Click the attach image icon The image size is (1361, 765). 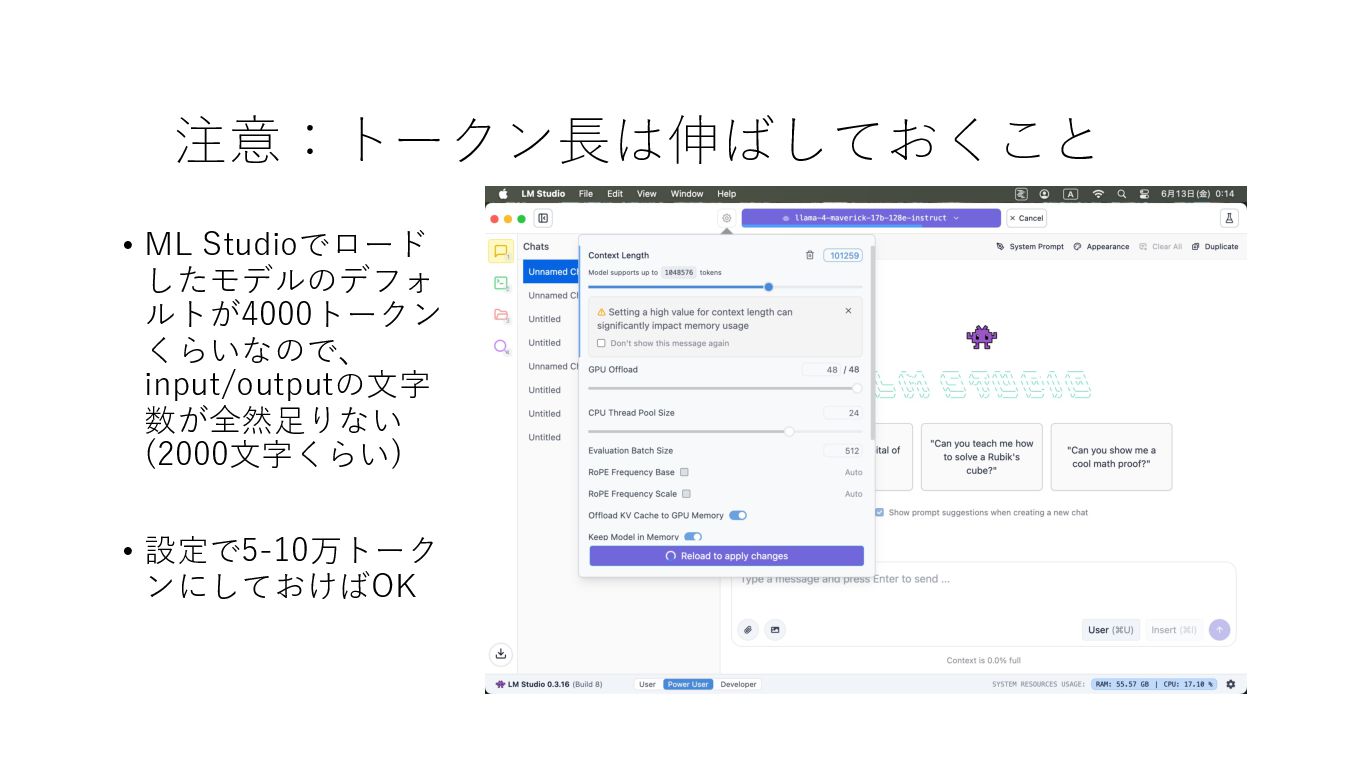pos(774,630)
